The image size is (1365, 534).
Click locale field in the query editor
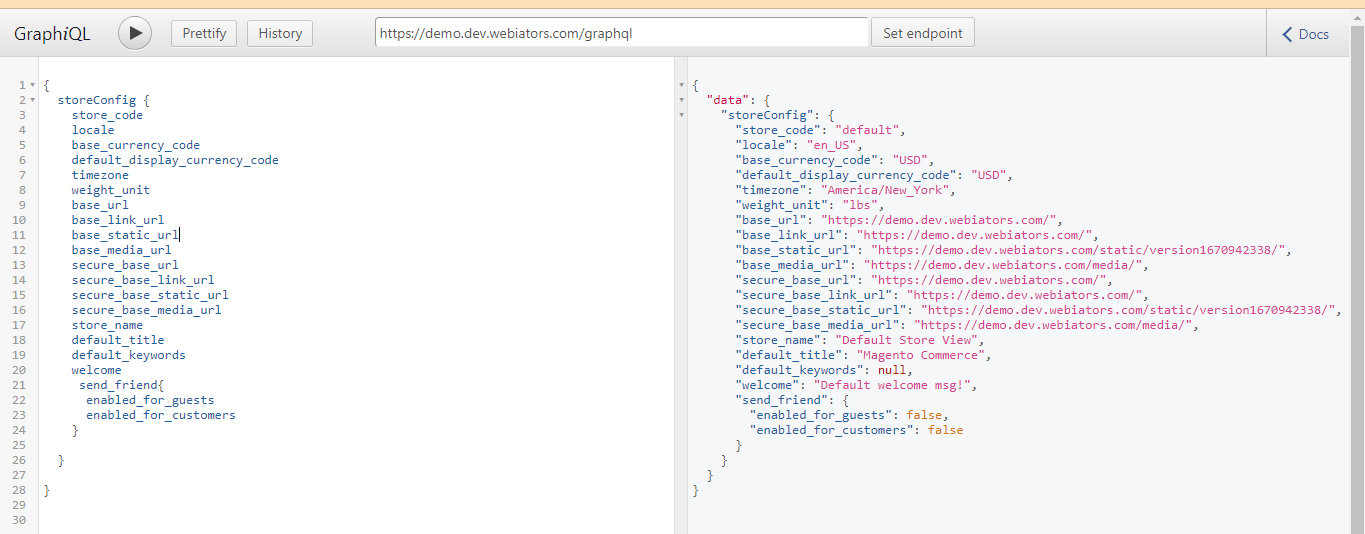coord(93,130)
